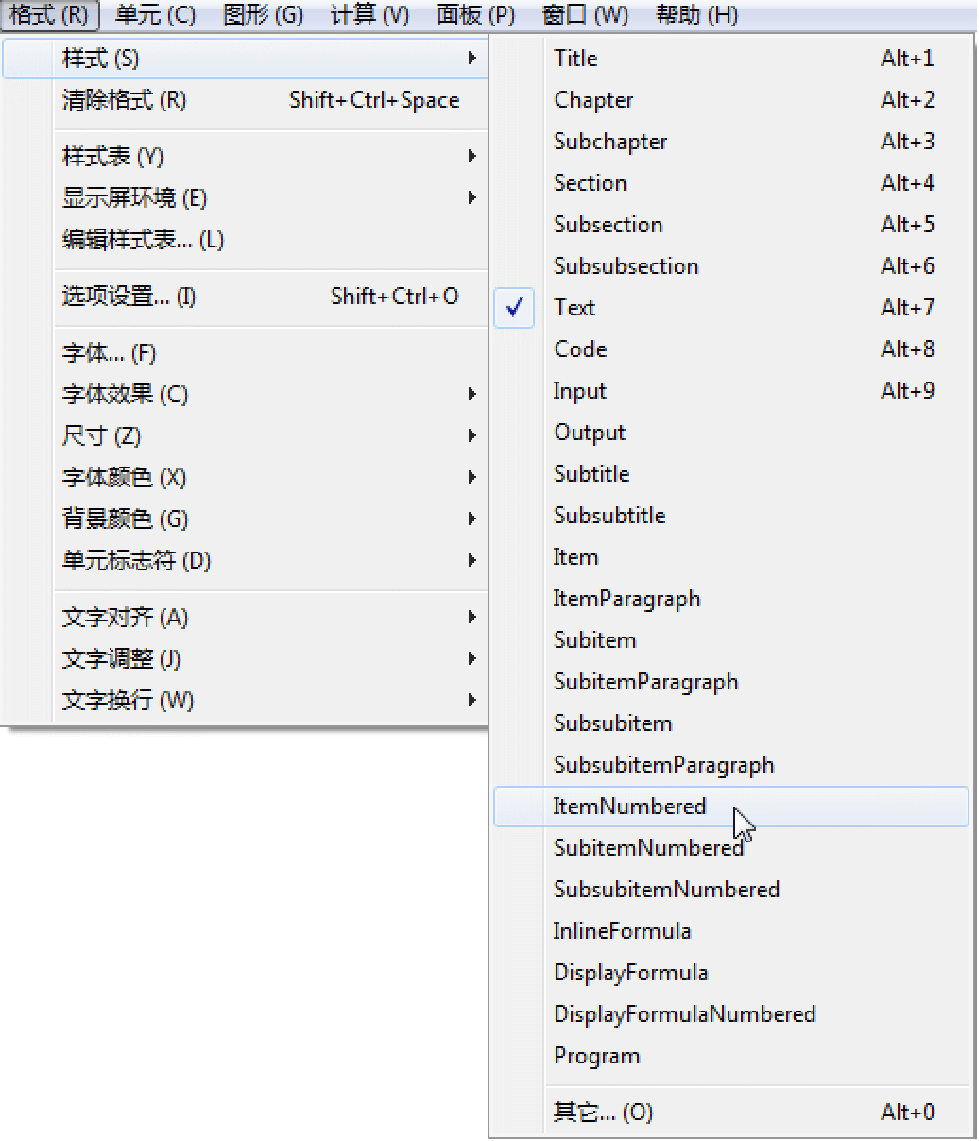Select the Item style entry
The image size is (979, 1141).
point(731,557)
